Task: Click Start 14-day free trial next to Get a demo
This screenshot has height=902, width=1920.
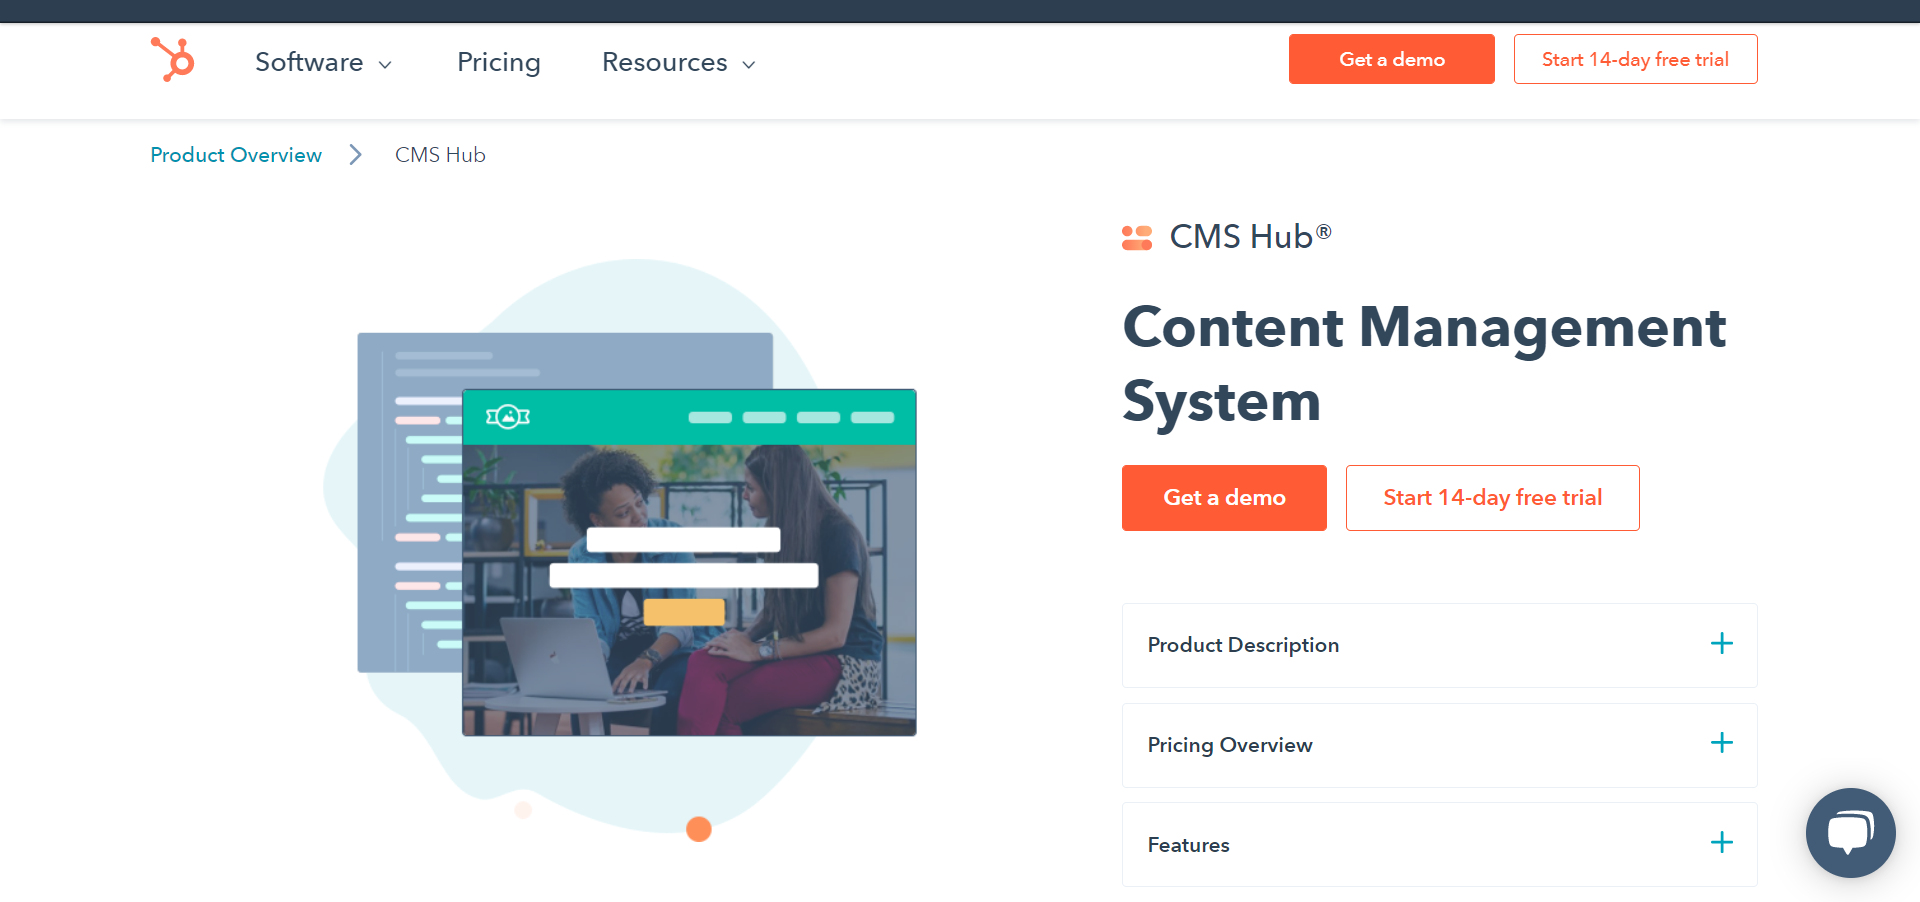Action: point(1492,497)
